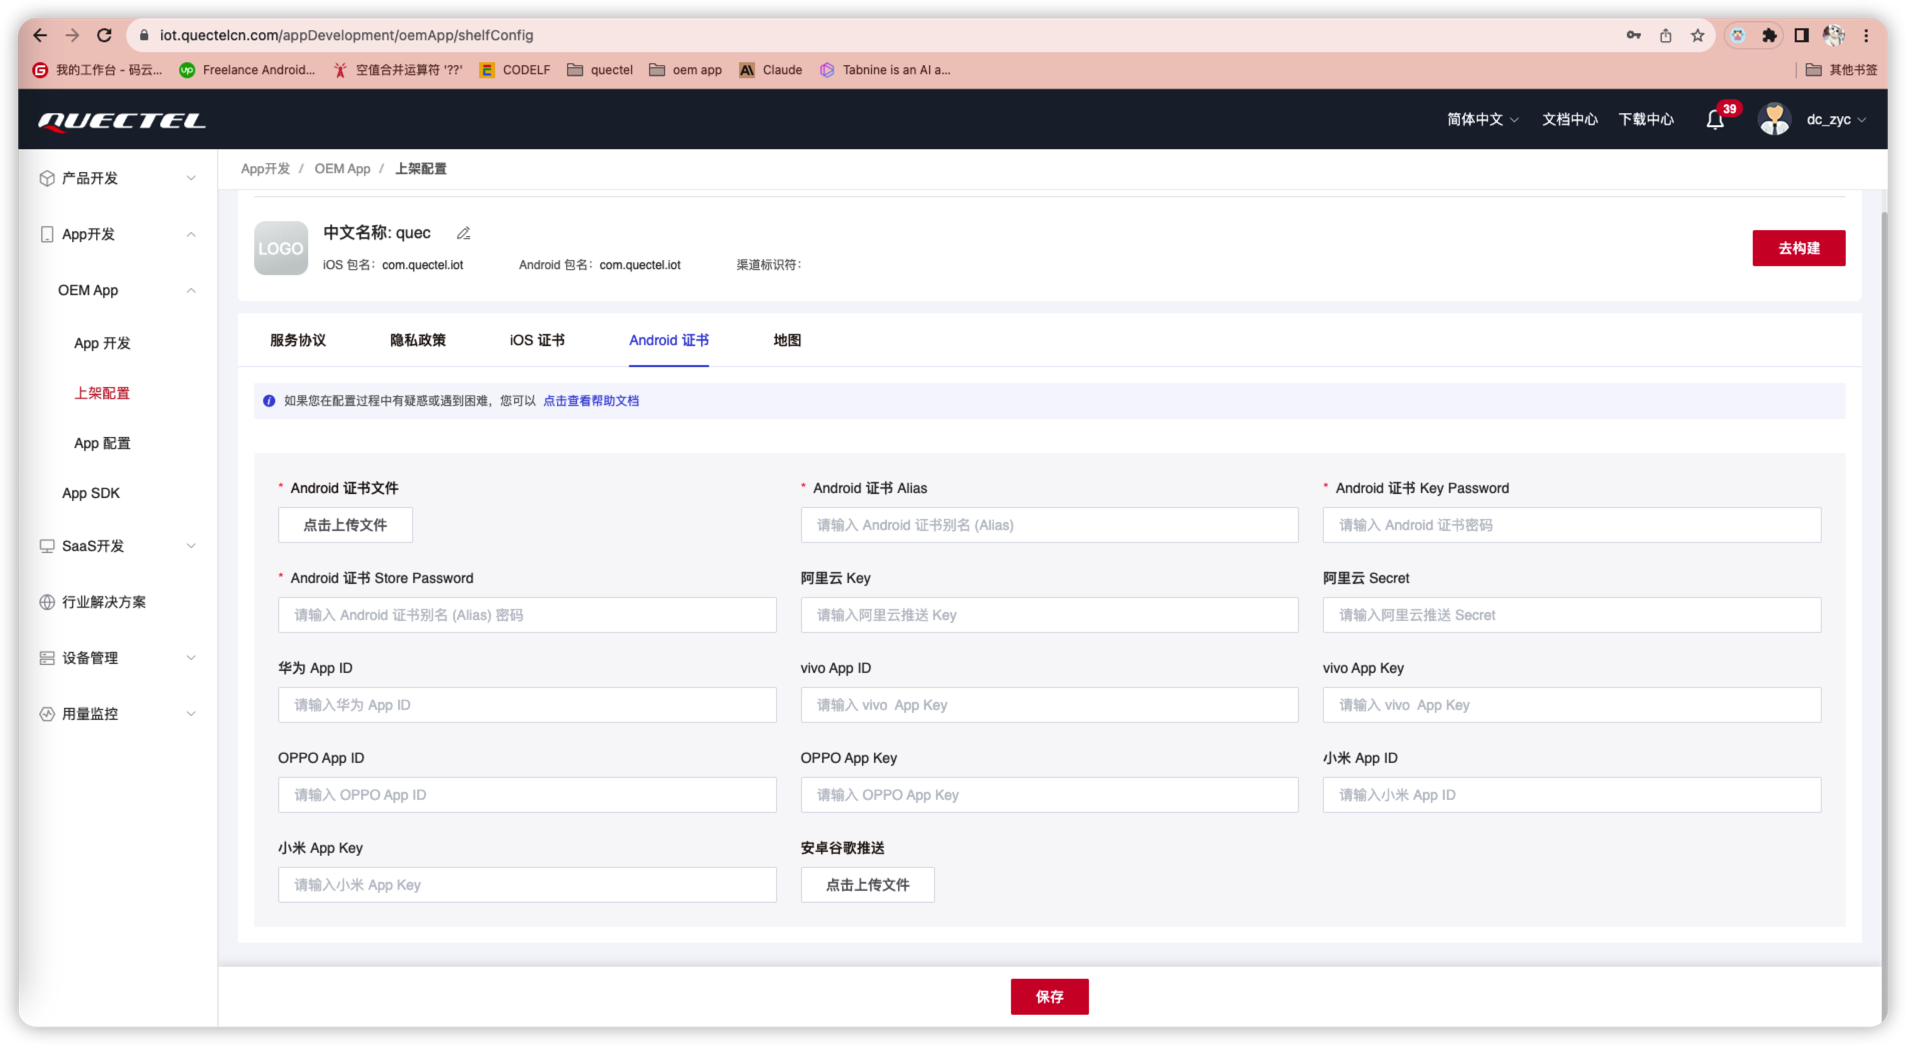The height and width of the screenshot is (1045, 1906).
Task: Click the App开发 breadcrumb
Action: 265,169
